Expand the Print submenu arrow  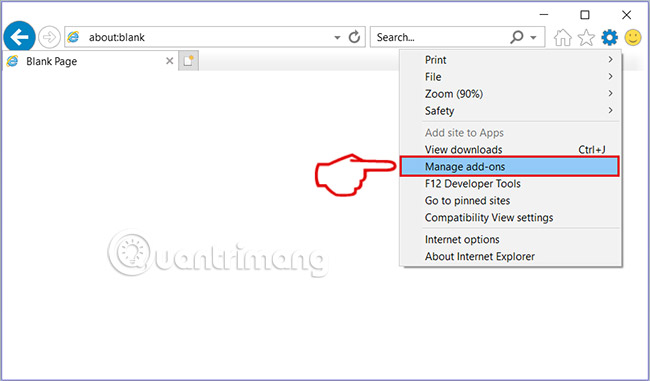coord(610,60)
